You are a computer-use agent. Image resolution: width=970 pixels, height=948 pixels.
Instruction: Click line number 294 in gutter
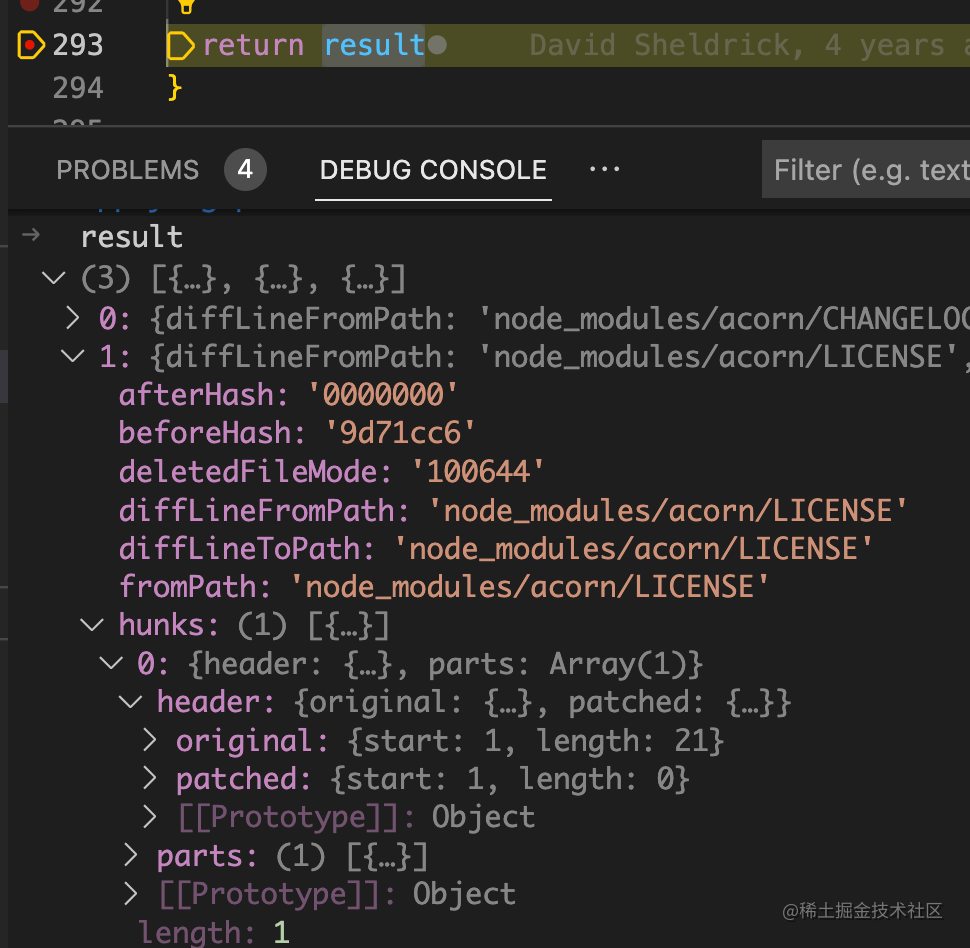(77, 88)
